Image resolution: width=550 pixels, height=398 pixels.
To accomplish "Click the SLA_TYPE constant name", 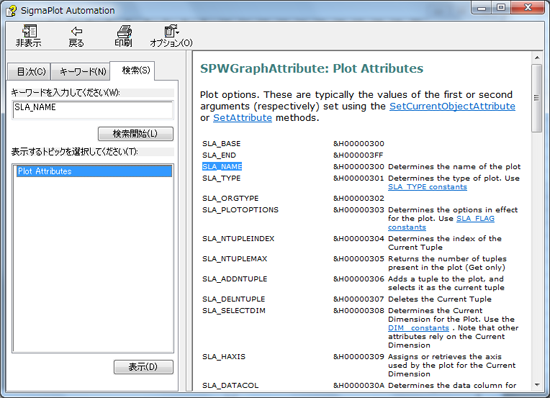I will tap(221, 178).
